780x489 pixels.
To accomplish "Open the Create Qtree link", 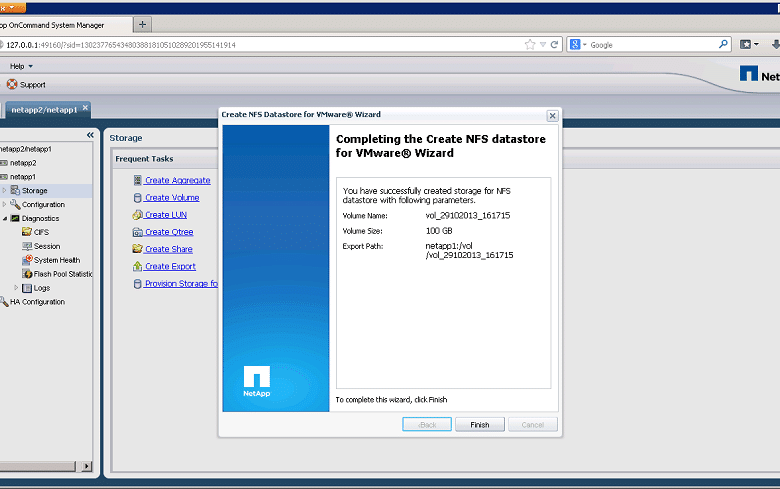I will click(x=169, y=232).
